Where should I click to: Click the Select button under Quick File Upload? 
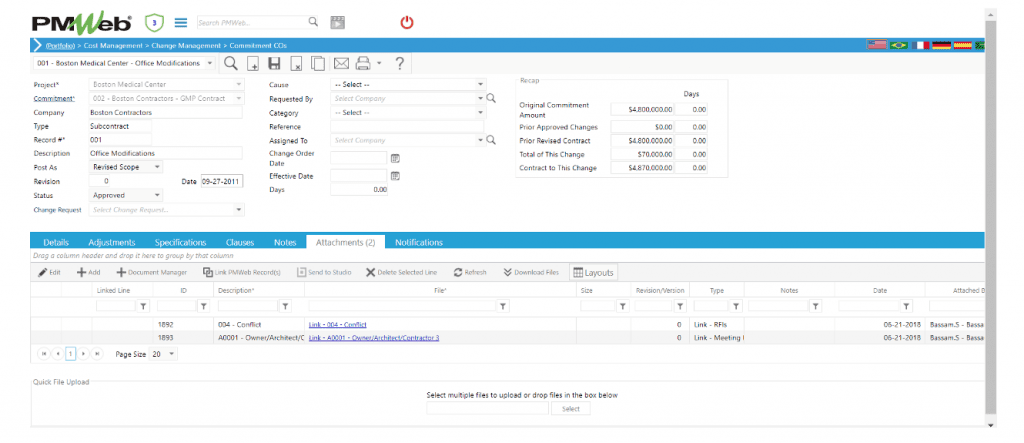570,409
